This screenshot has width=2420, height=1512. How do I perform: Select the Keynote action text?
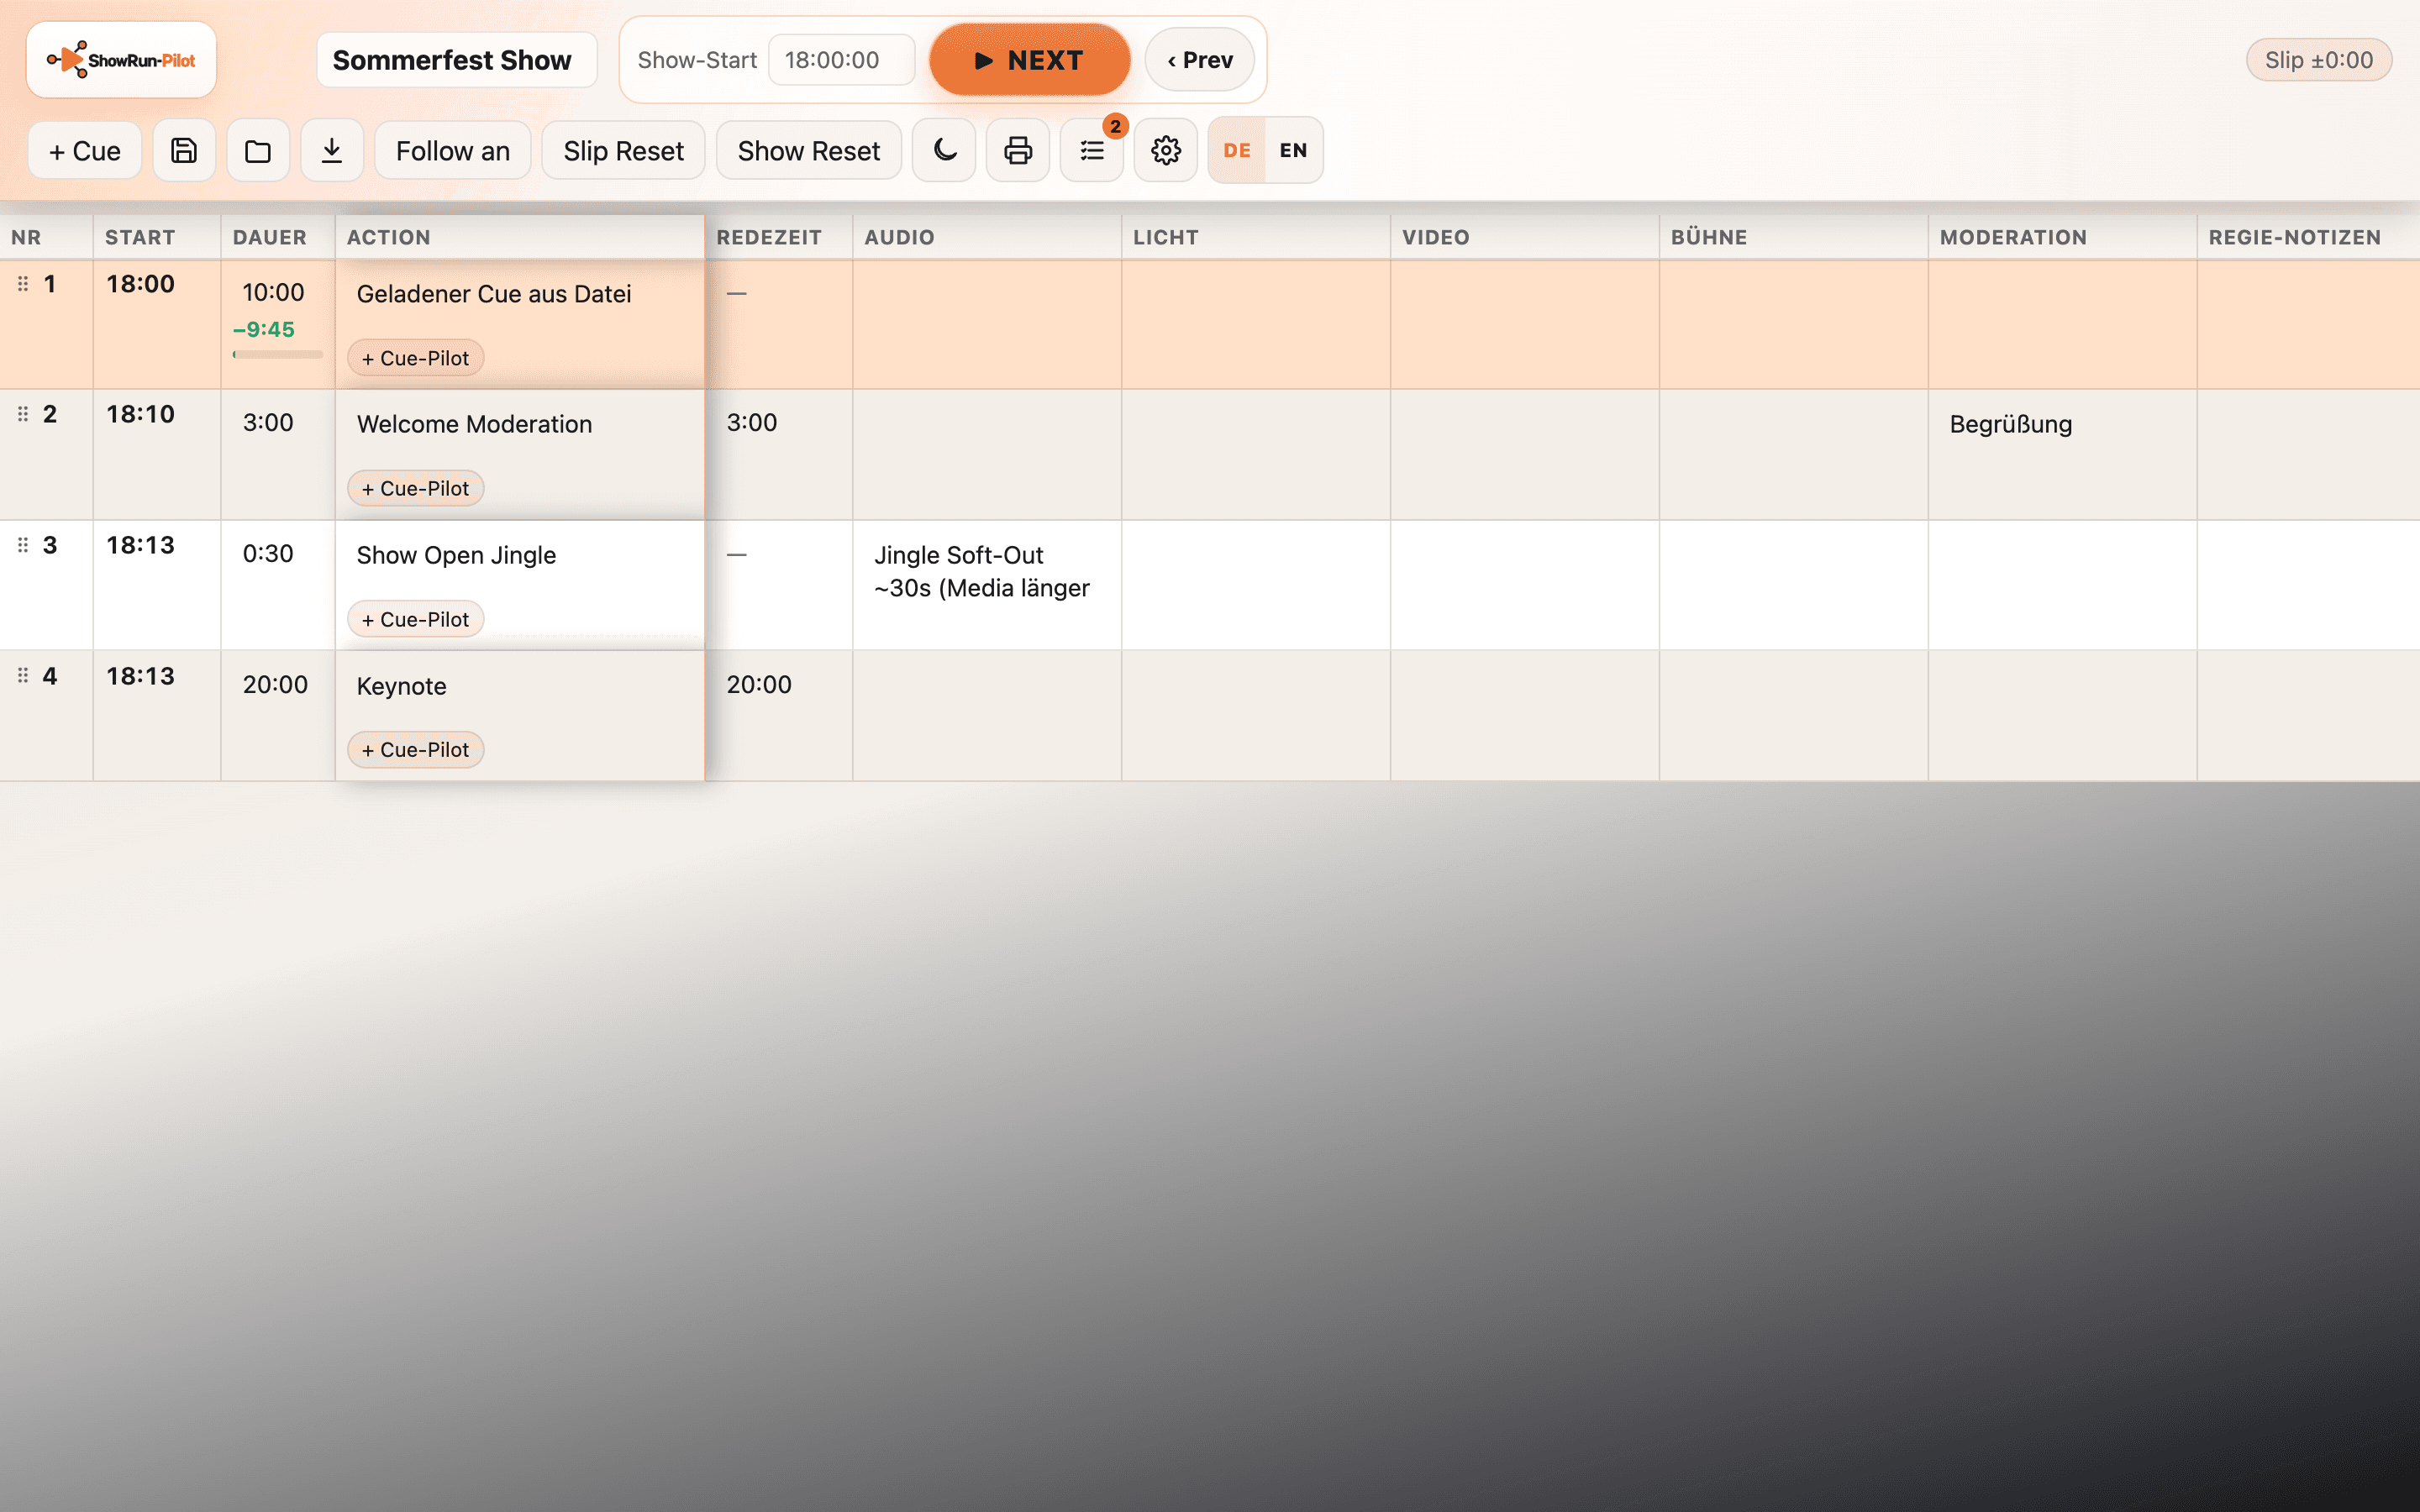[401, 686]
